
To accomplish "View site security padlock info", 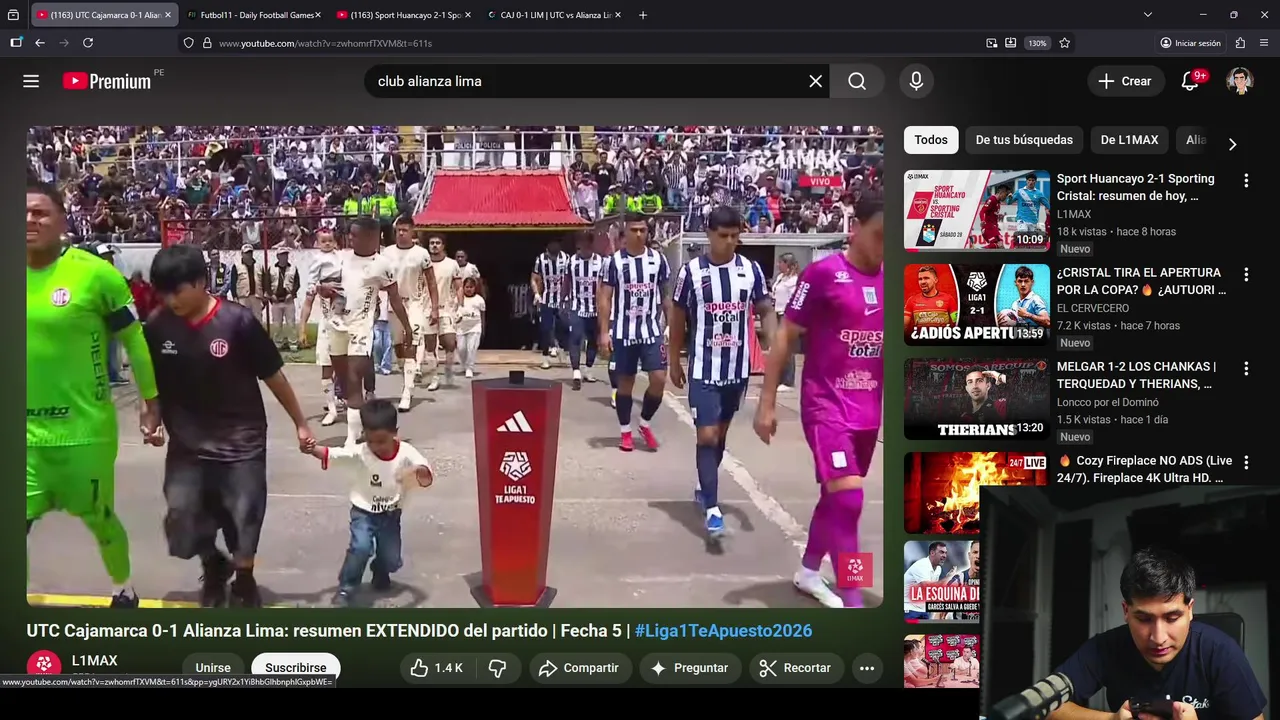I will pyautogui.click(x=207, y=43).
